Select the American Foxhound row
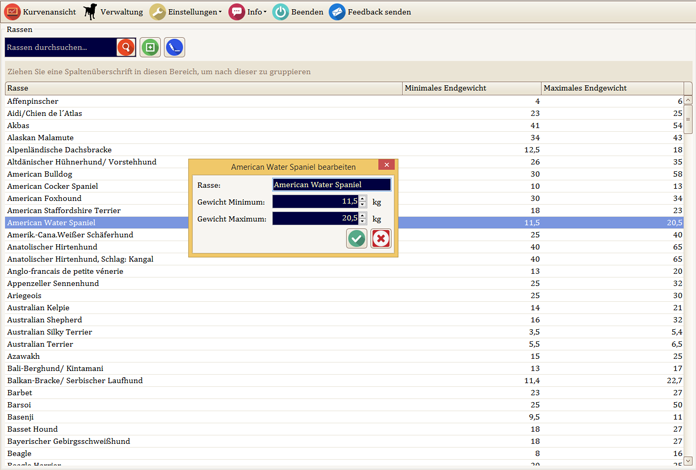The width and height of the screenshot is (696, 470). pyautogui.click(x=344, y=198)
